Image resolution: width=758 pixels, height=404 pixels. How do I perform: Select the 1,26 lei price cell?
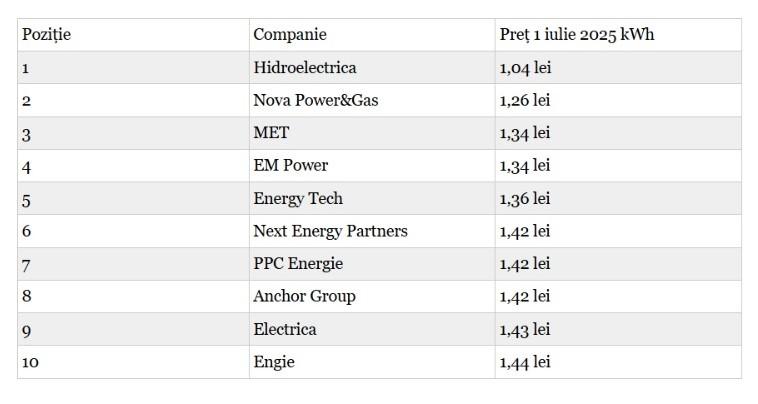coord(525,100)
